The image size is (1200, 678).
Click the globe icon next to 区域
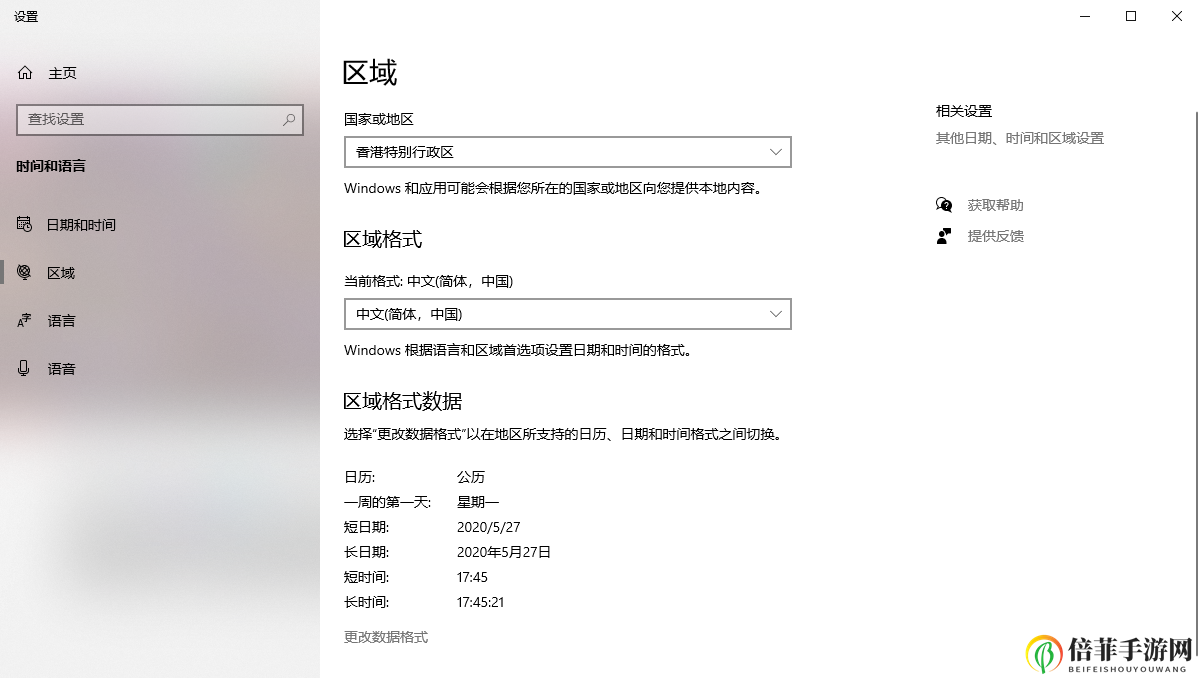coord(24,272)
